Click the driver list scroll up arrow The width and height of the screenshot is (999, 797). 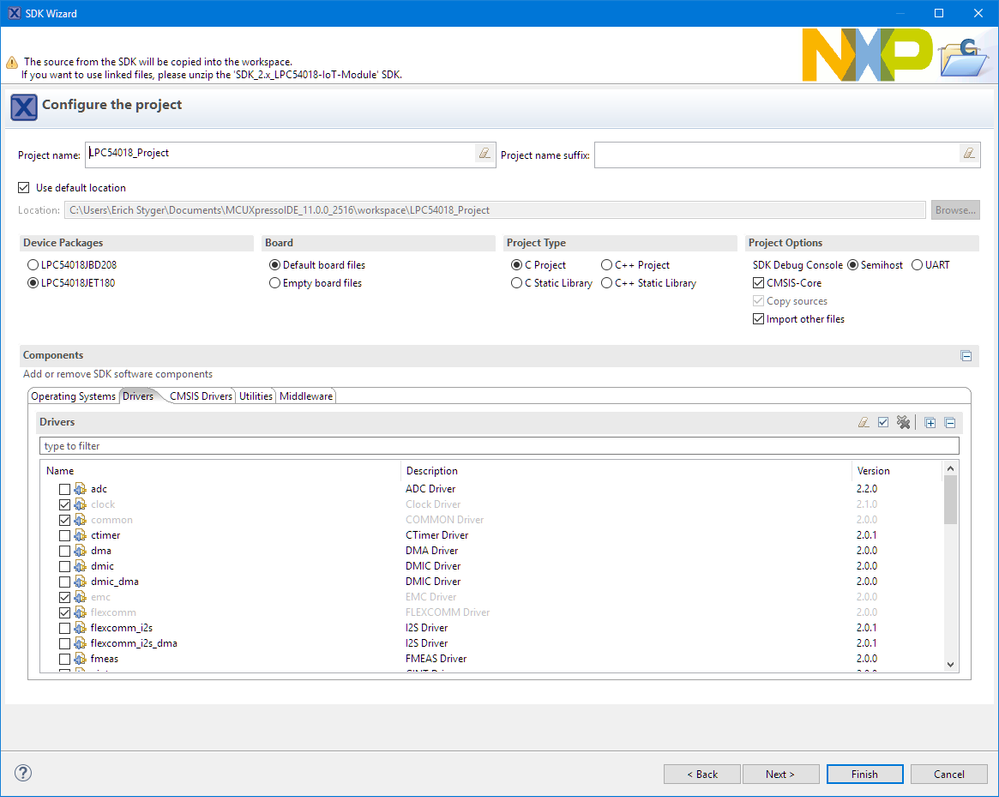950,469
